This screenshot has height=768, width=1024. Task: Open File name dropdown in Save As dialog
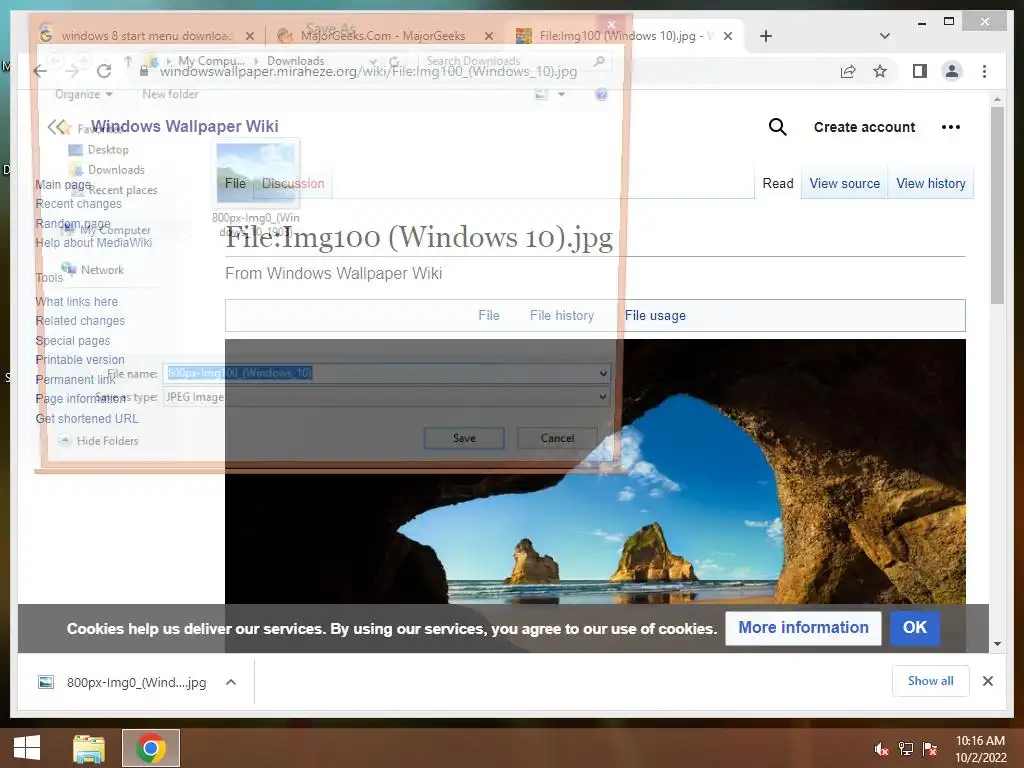[x=603, y=374]
